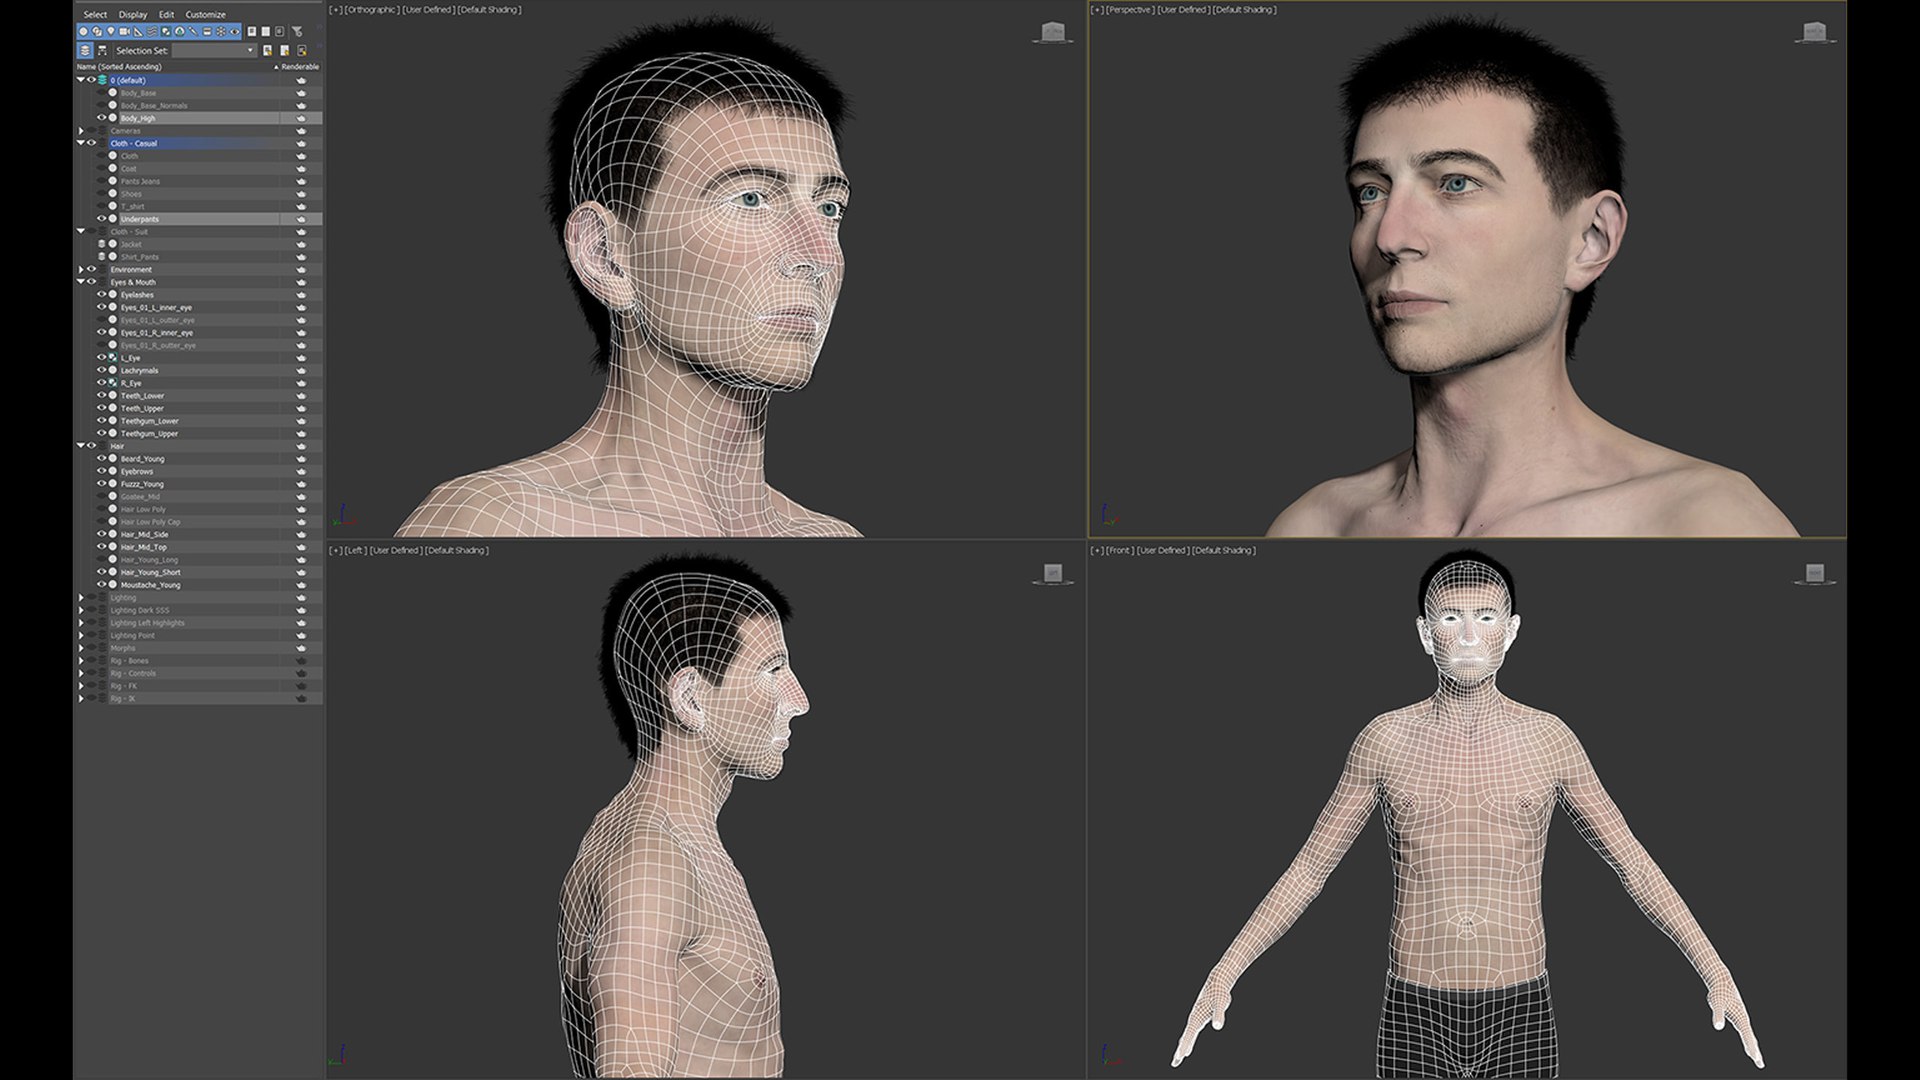Open Perspective viewport view label menu
1920x1080 pixels.
click(x=1130, y=10)
